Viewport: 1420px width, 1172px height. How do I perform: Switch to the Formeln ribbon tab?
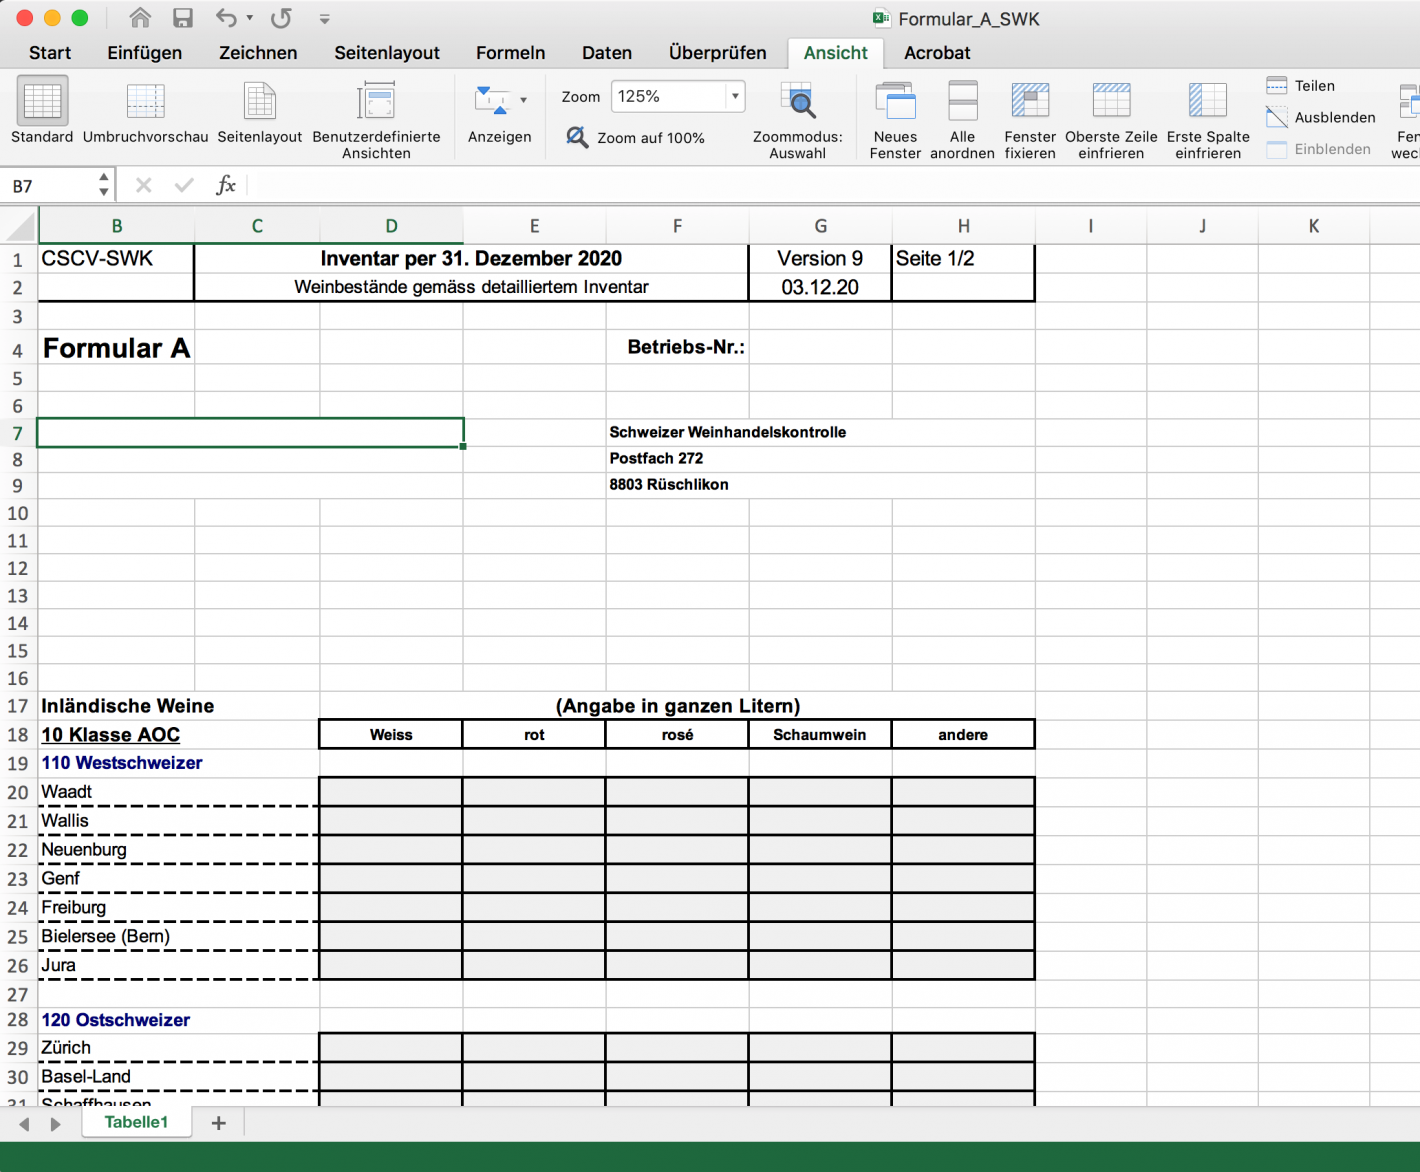click(x=510, y=53)
